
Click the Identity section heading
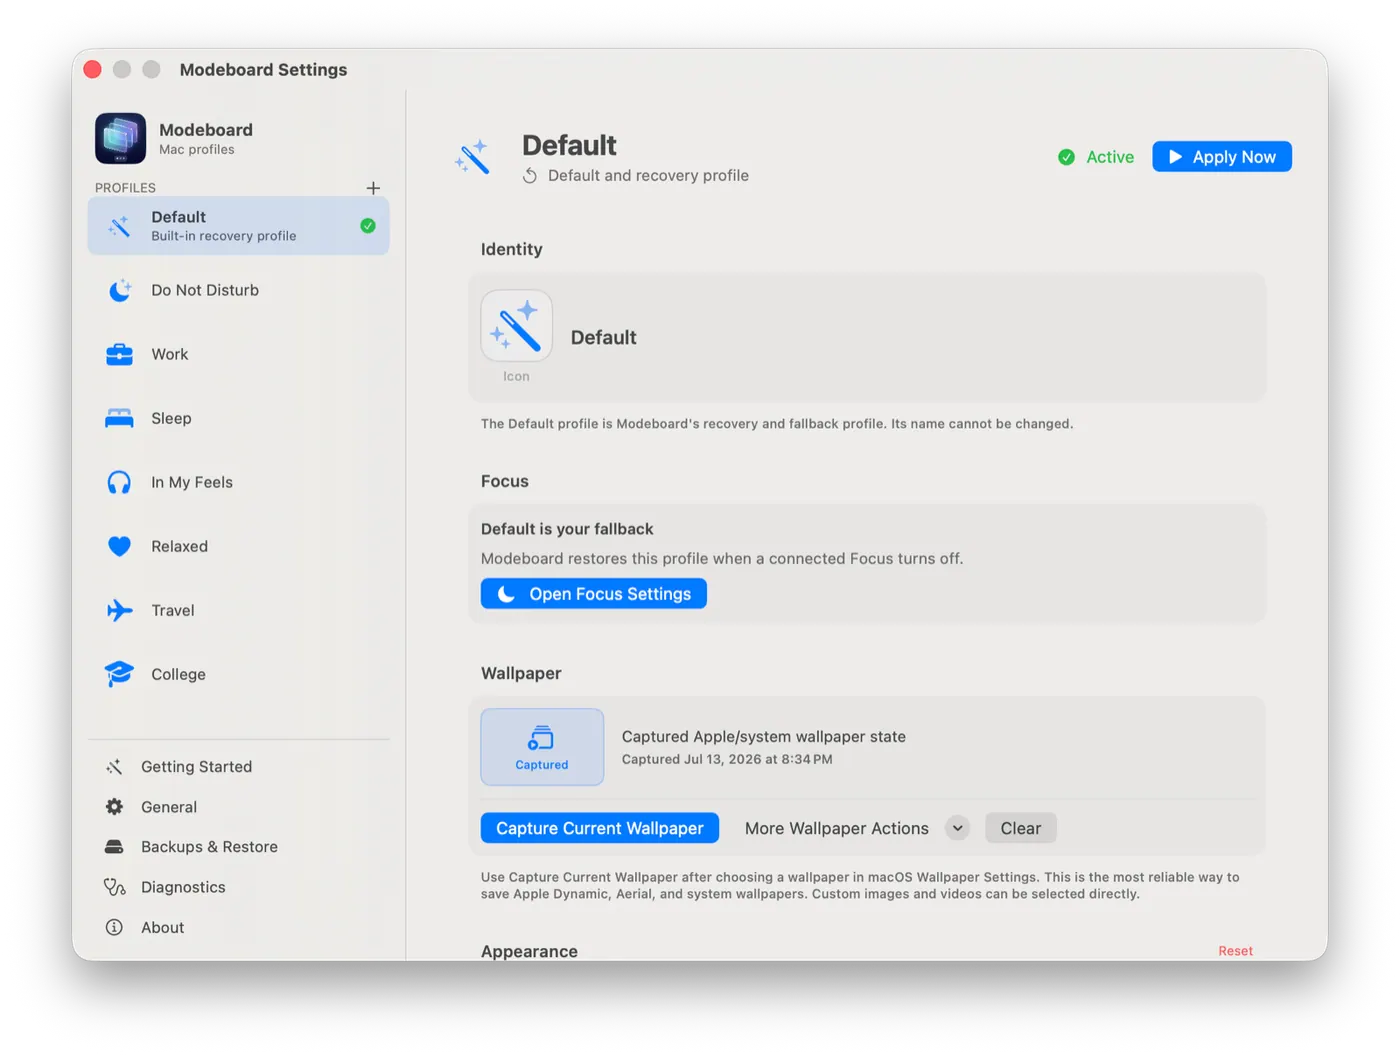[x=512, y=249]
